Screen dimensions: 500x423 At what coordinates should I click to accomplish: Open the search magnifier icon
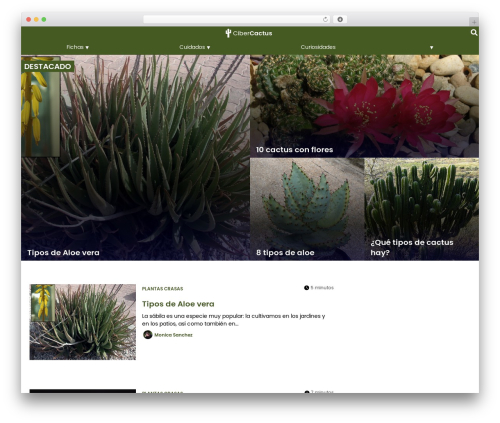[474, 33]
